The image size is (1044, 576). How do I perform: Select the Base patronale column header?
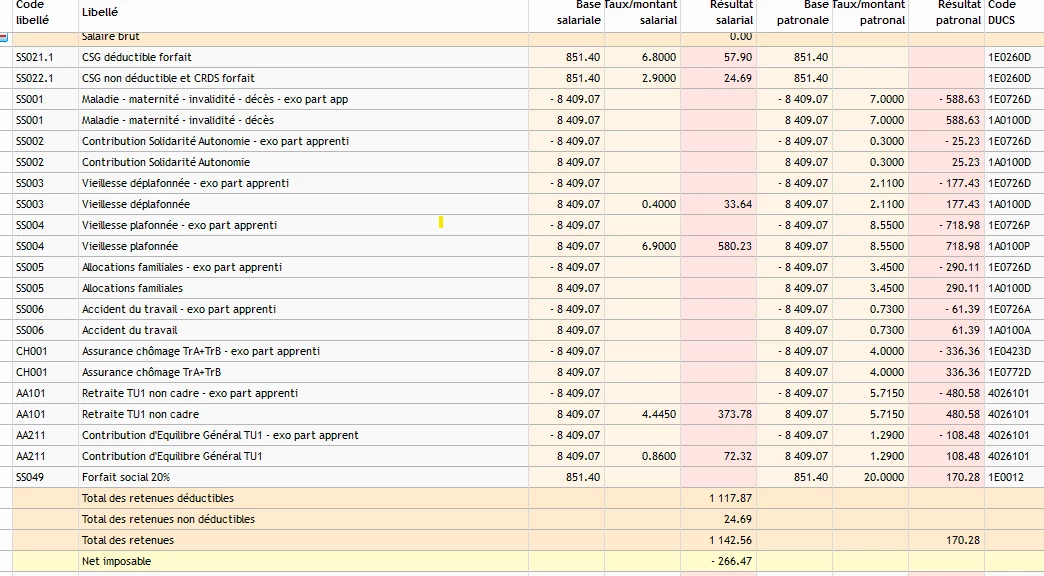pyautogui.click(x=802, y=12)
